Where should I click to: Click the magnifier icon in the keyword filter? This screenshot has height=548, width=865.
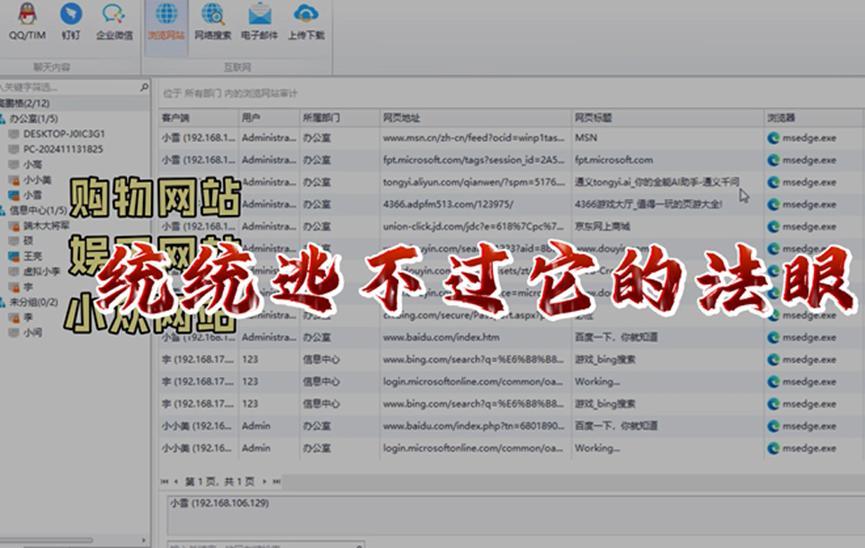[144, 87]
